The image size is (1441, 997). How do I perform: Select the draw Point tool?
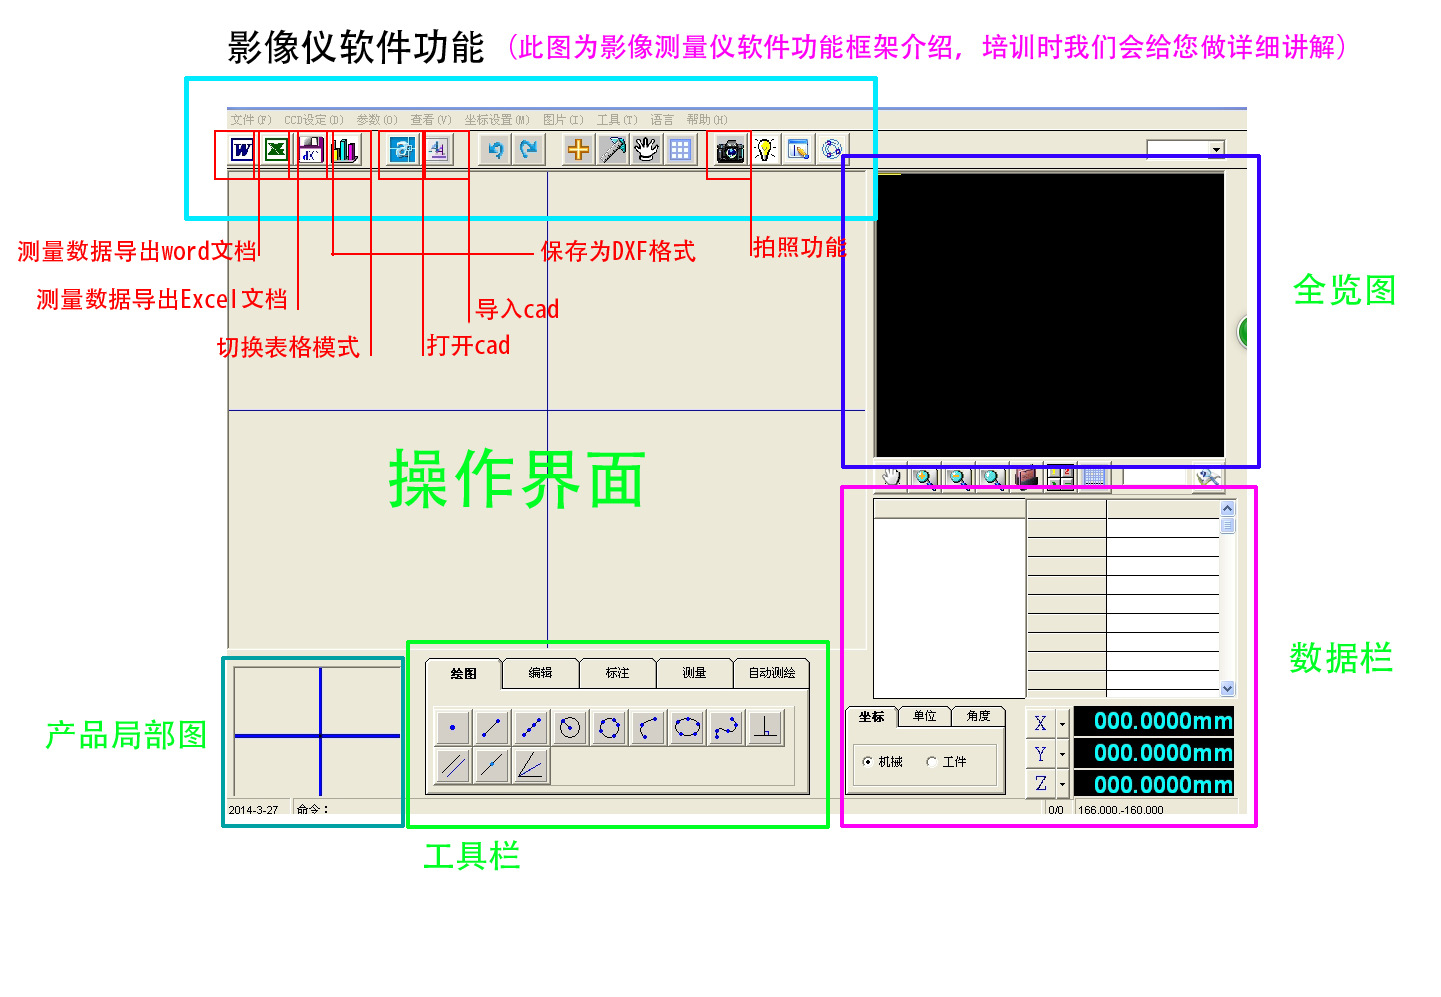(453, 728)
